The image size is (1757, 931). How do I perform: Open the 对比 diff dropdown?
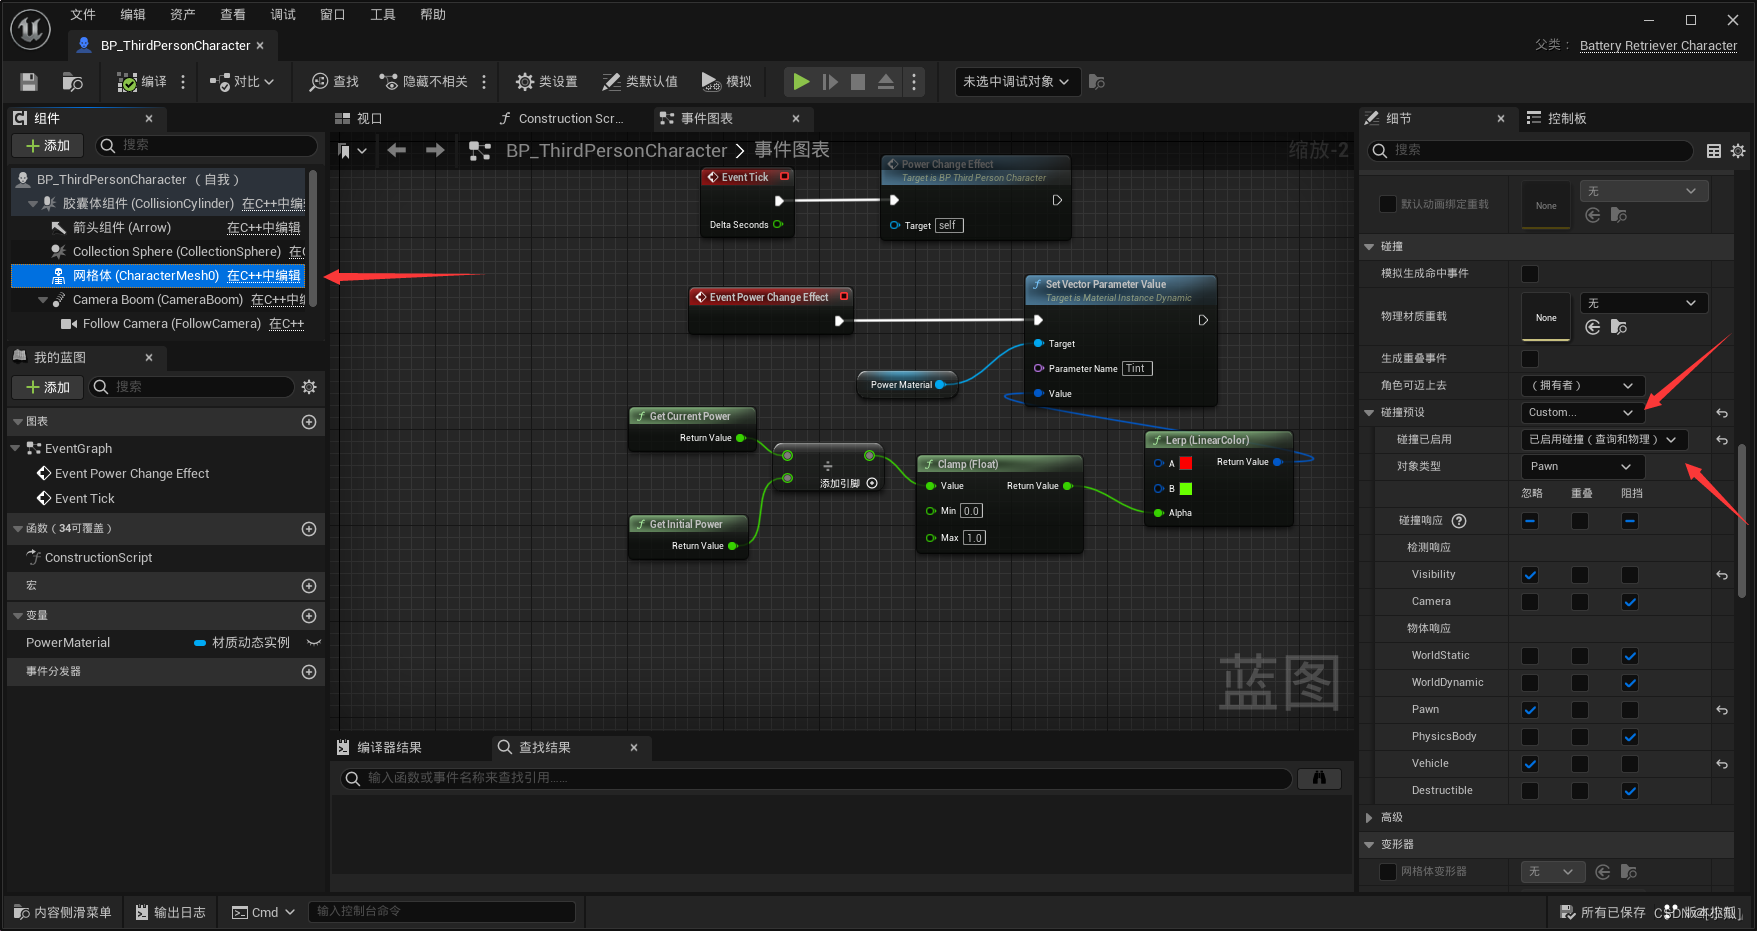242,82
